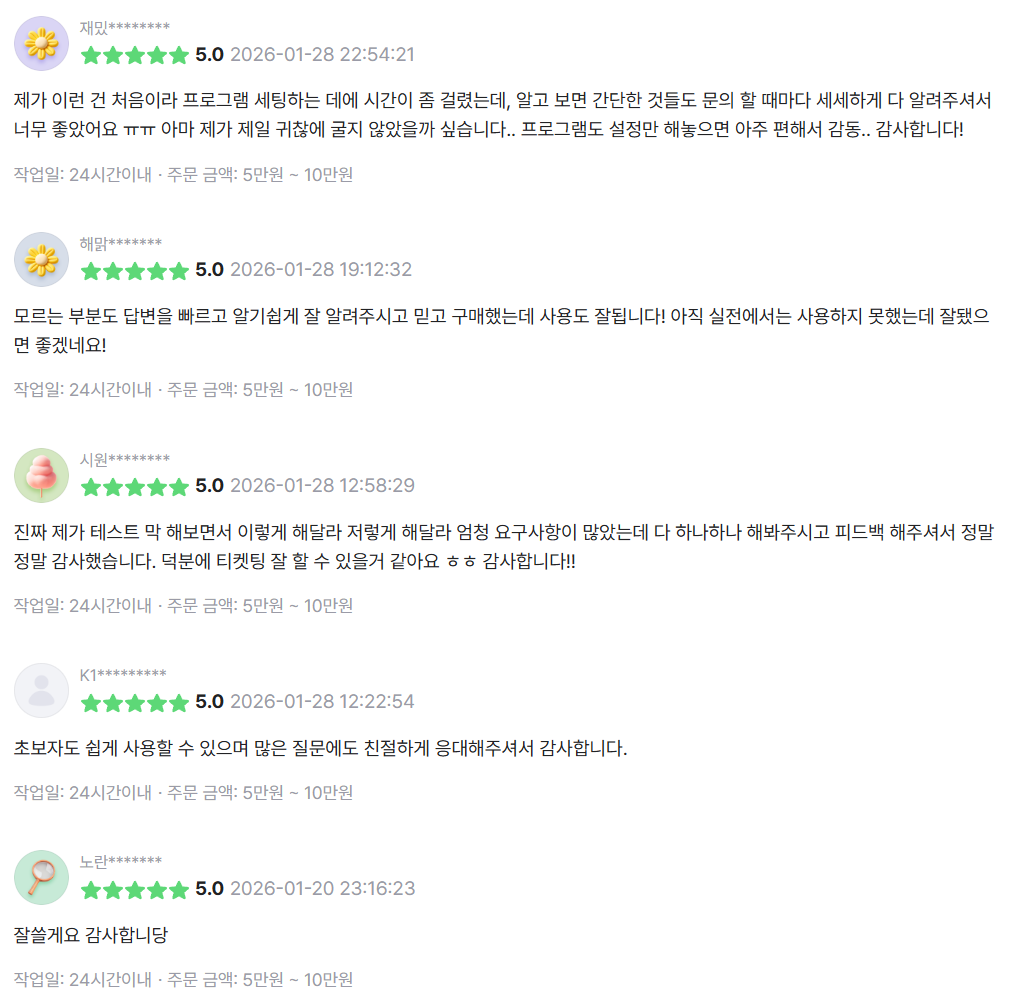Click the username 노란*******
Viewport: 1010px width, 995px height.
pyautogui.click(x=120, y=861)
